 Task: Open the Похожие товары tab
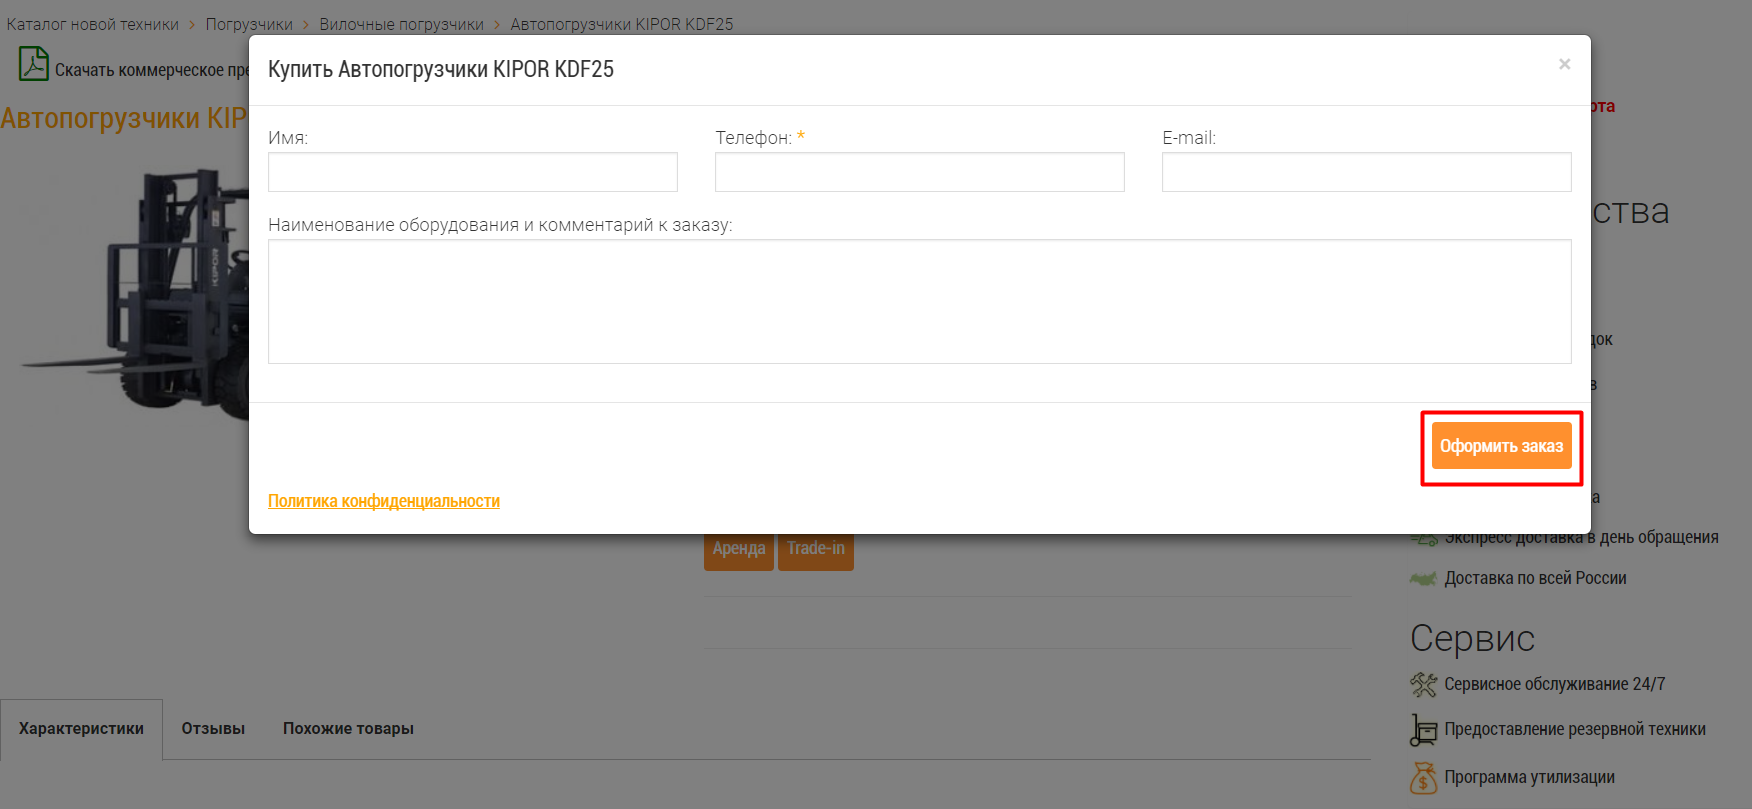[348, 729]
